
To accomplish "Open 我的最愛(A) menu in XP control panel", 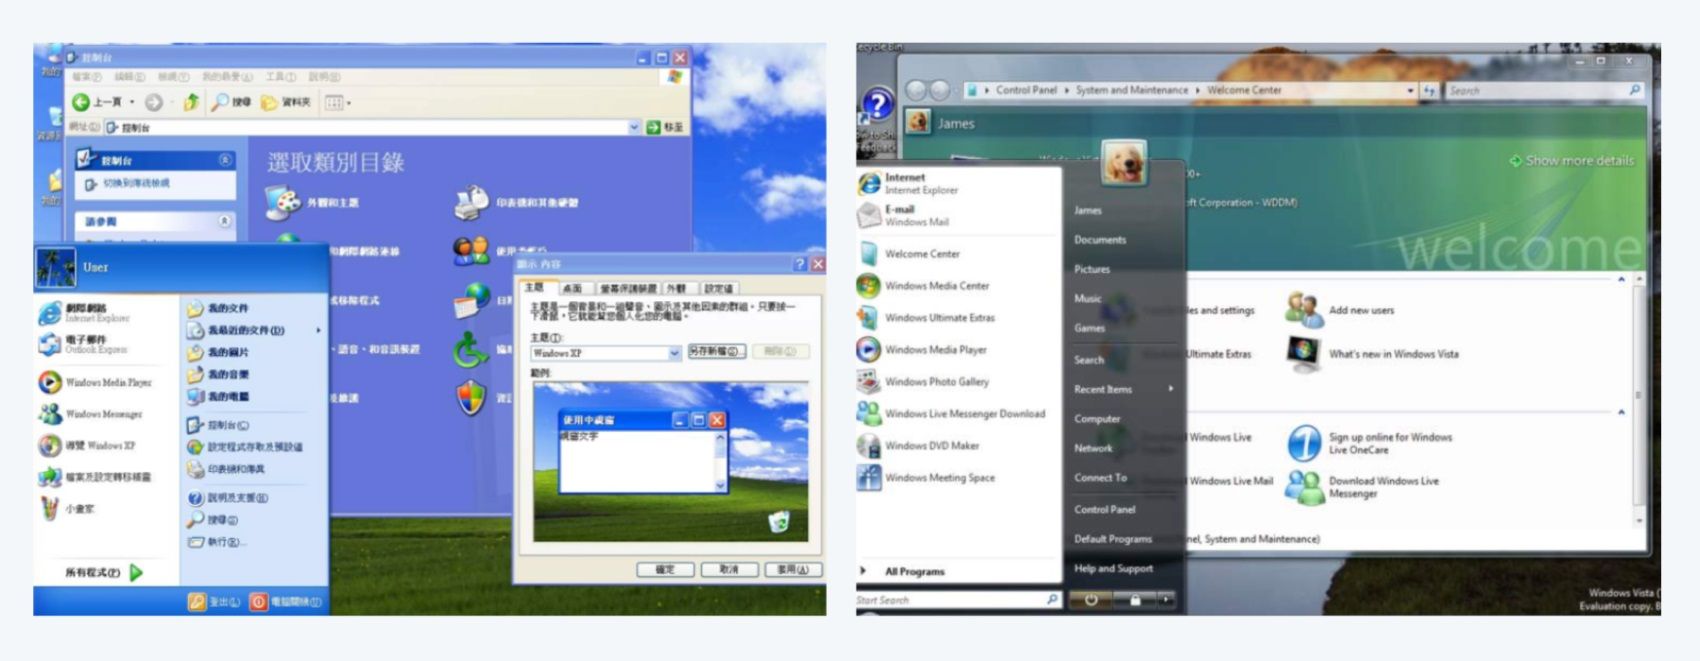I will coord(227,77).
